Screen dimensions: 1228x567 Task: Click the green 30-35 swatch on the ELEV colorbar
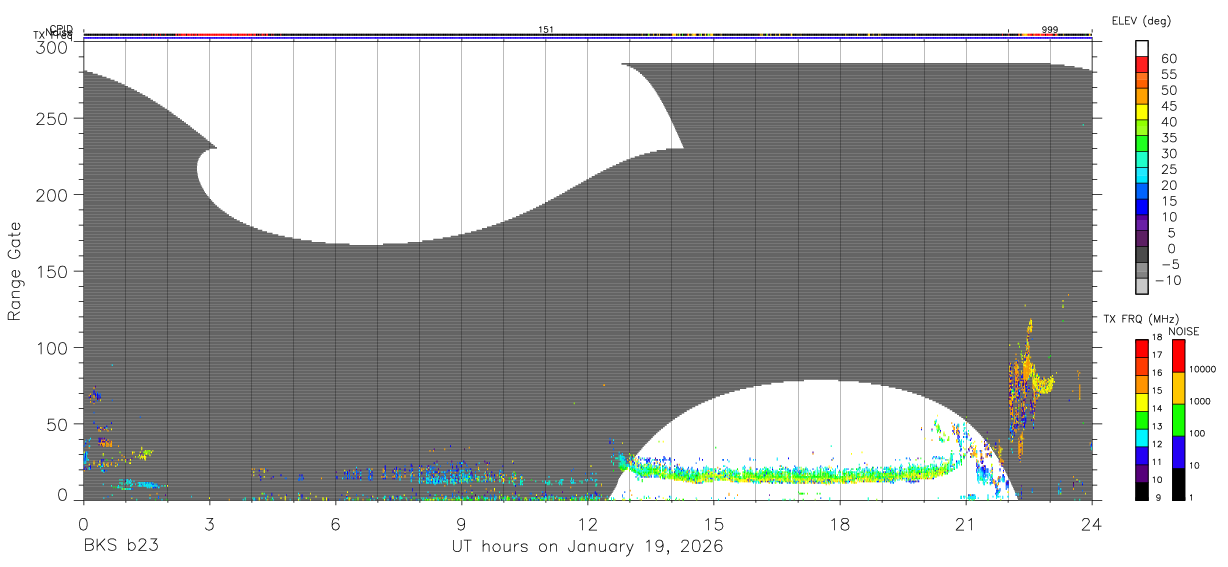1142,144
